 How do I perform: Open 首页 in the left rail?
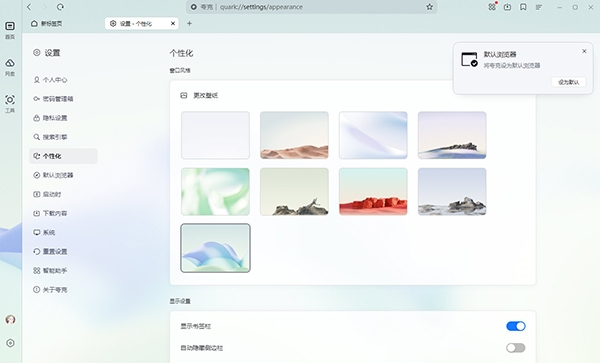click(x=10, y=30)
